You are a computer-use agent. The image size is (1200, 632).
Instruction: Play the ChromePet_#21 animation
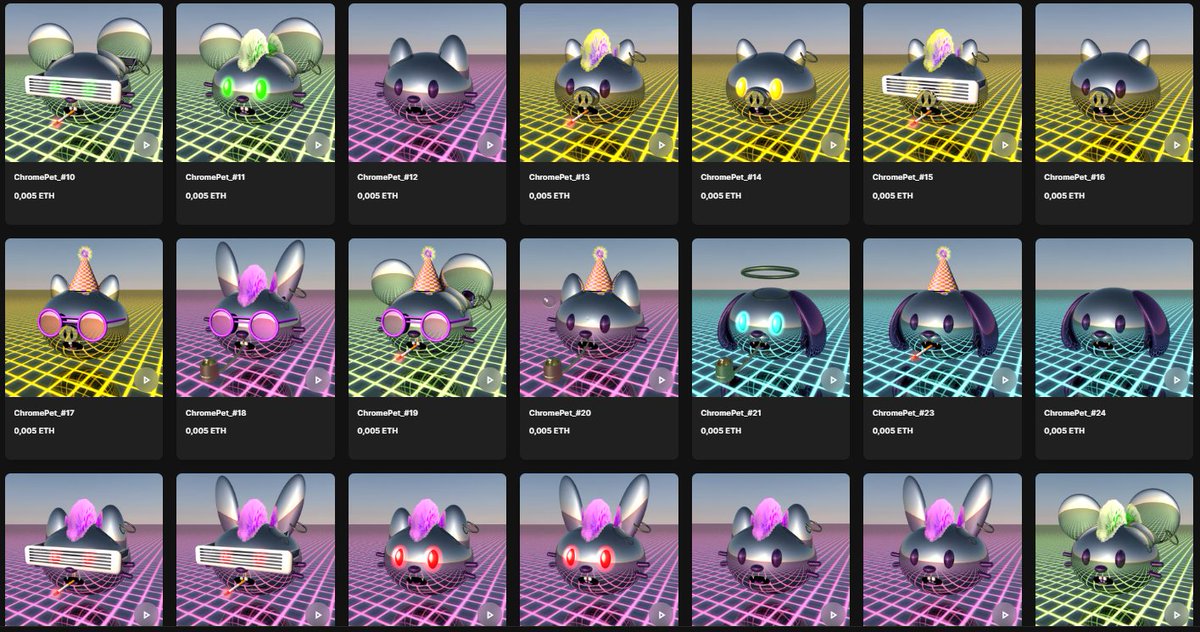coord(833,380)
